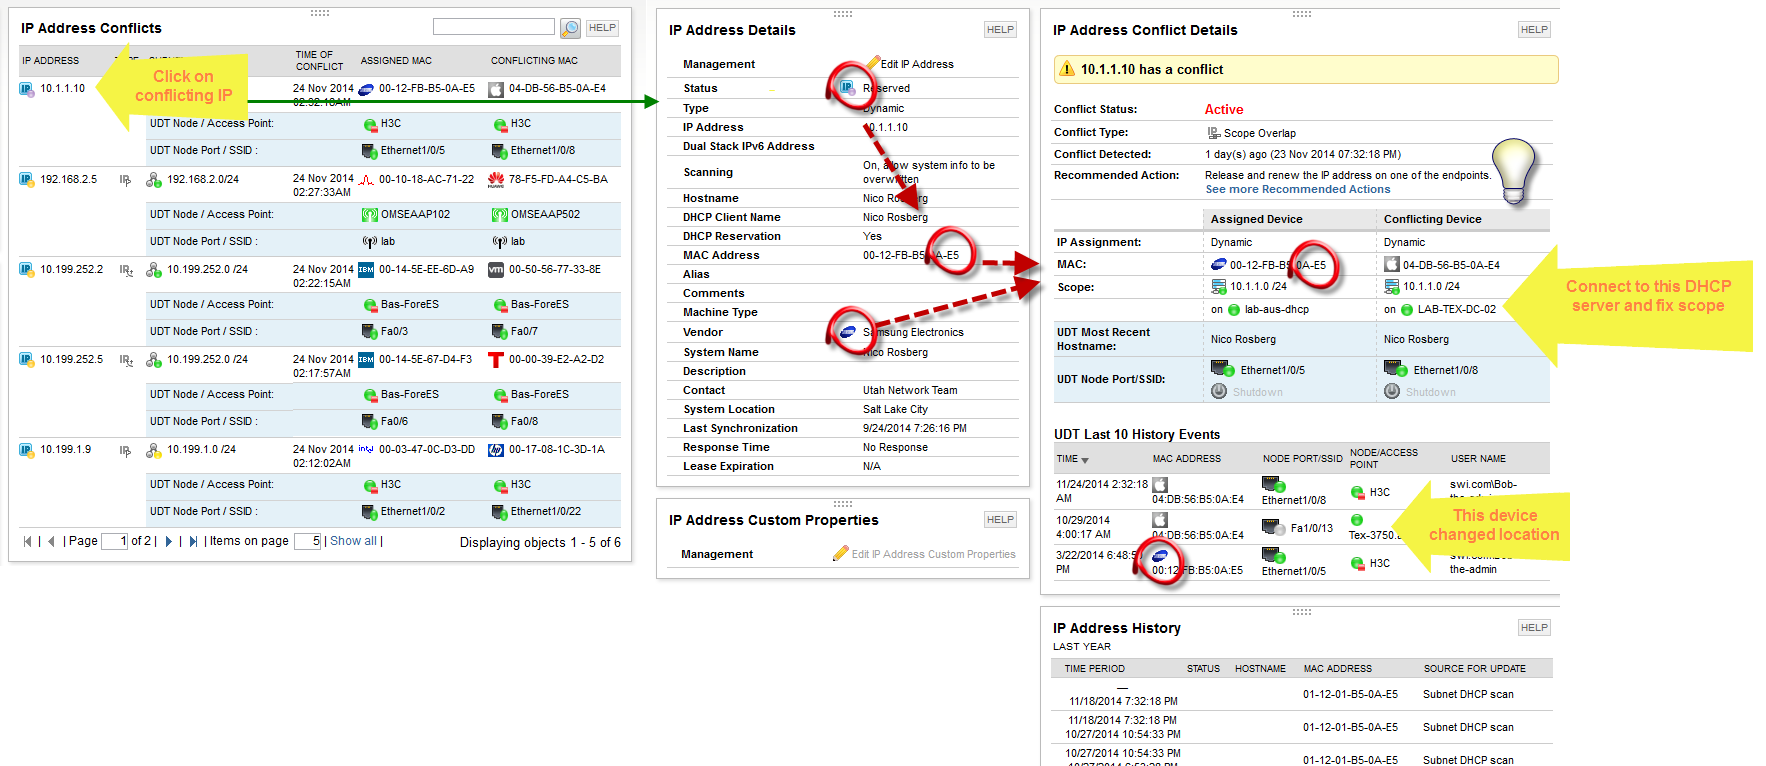Screen dimensions: 1766x766
Task: Click Apple icon in 11/24/2014 history event row
Action: point(1161,484)
